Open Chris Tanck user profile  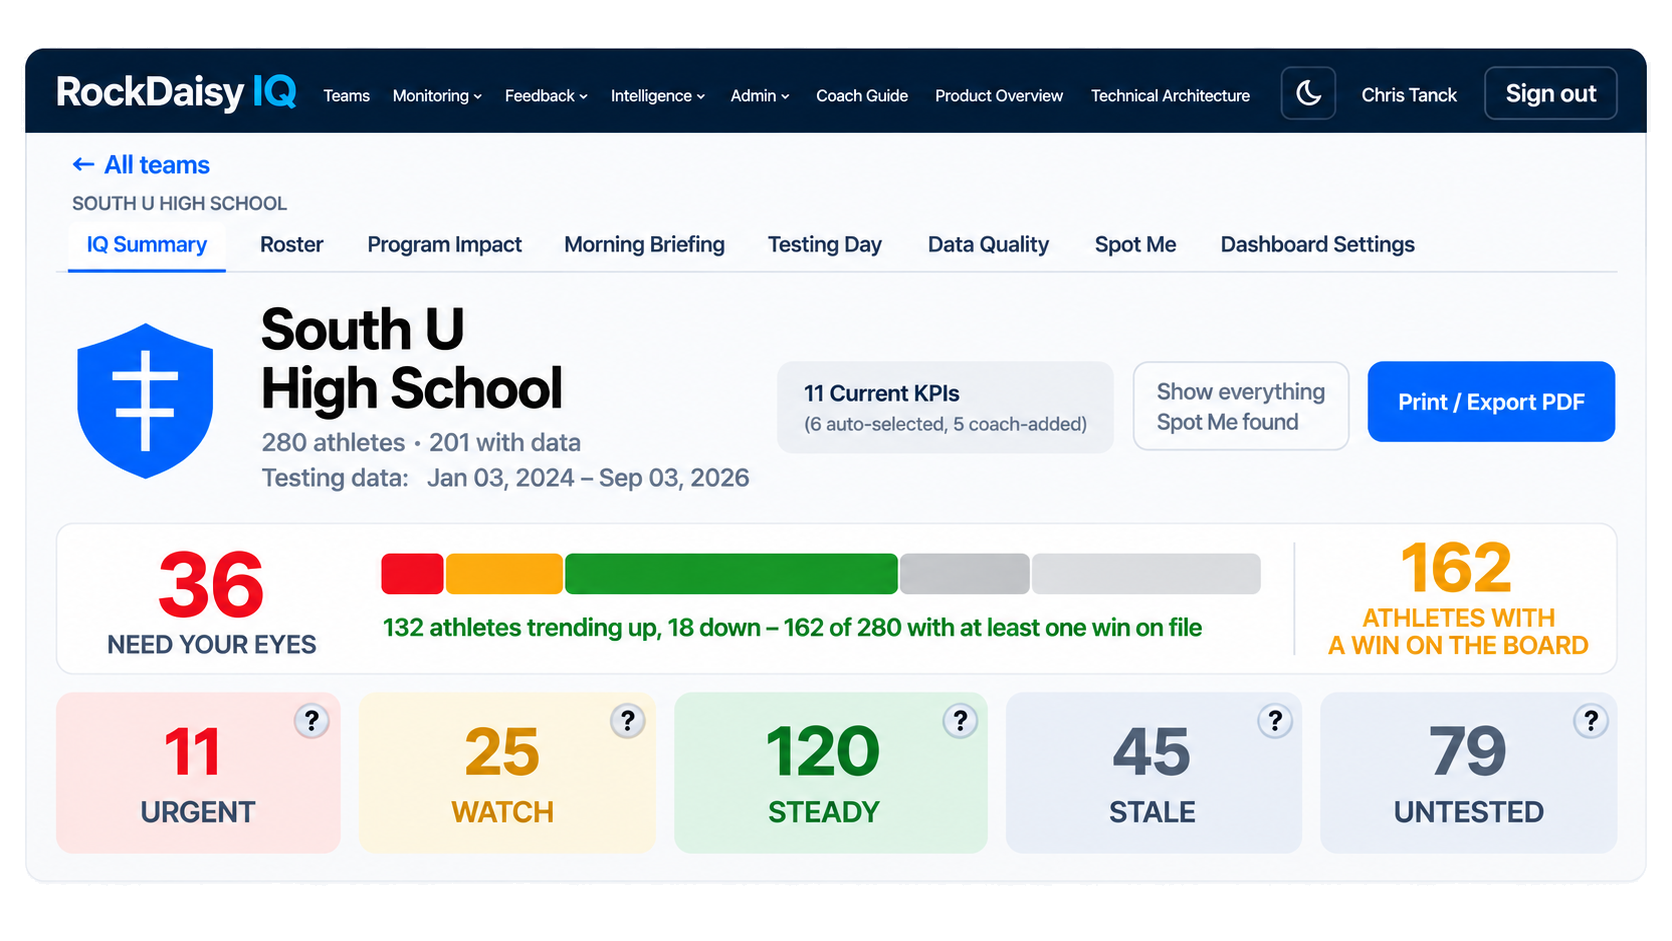[x=1409, y=95]
